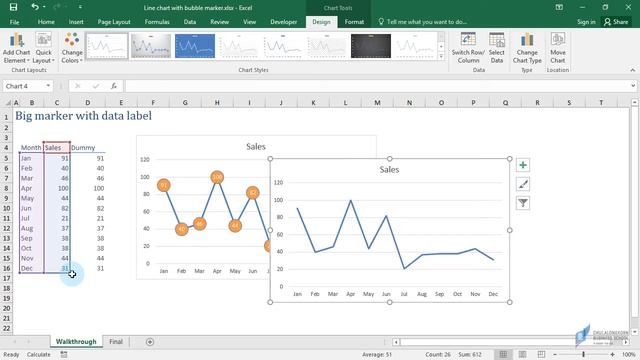This screenshot has height=360, width=640.
Task: Click the Insert Function fx icon
Action: (x=113, y=86)
